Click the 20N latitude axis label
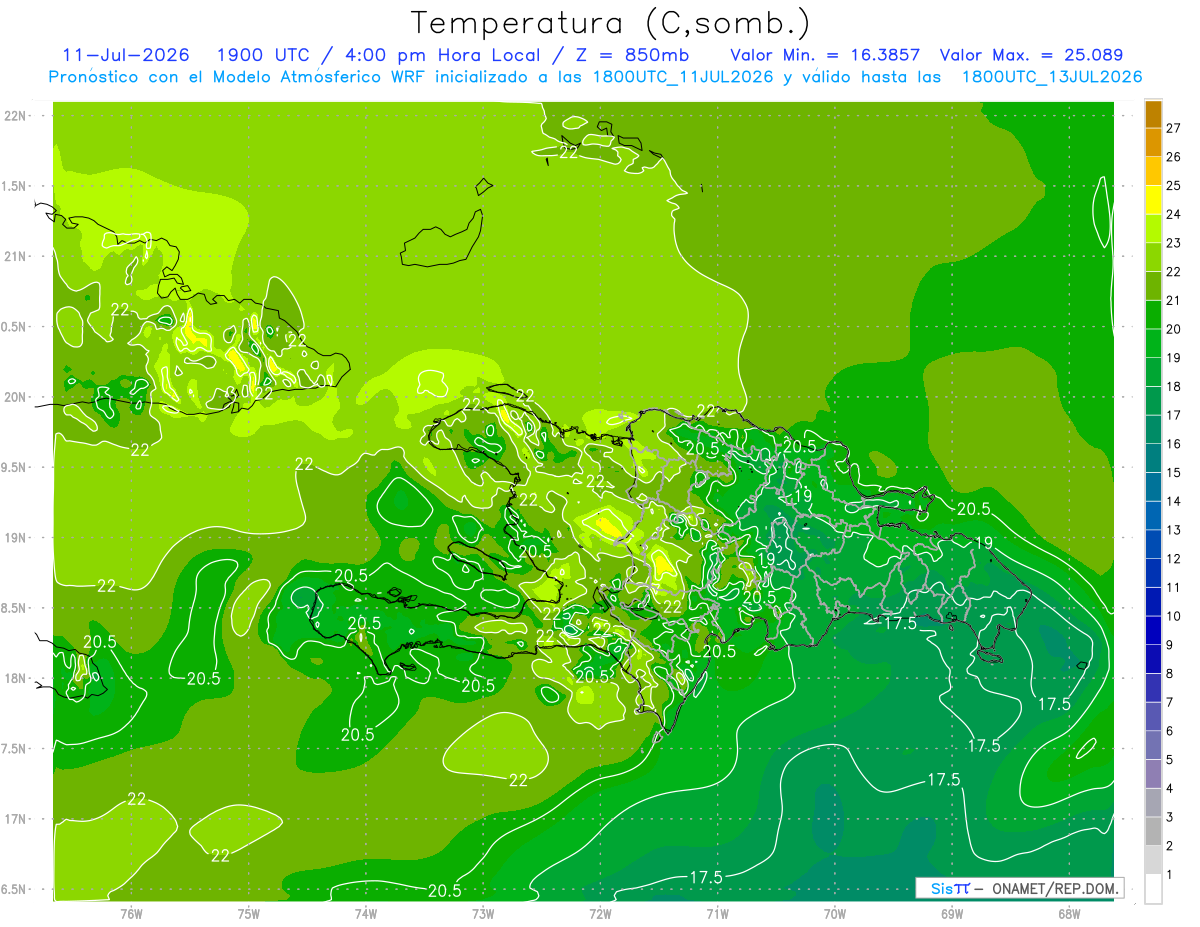The height and width of the screenshot is (927, 1200). (x=14, y=397)
